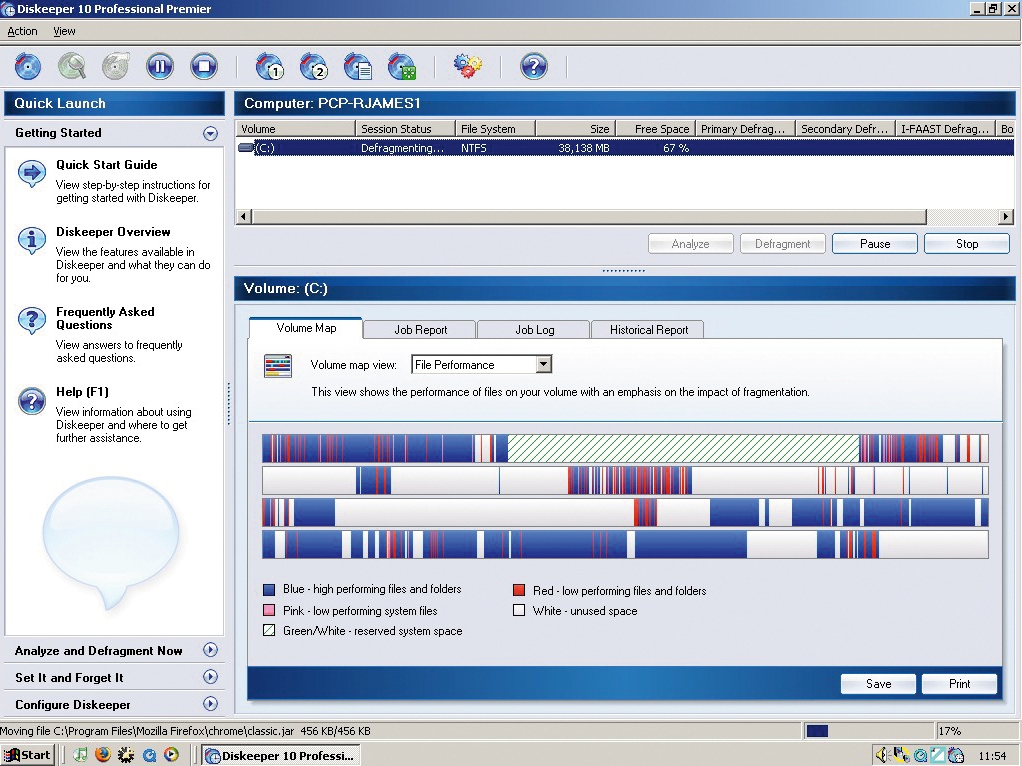Open Secondary defragmentation job icon (2)
This screenshot has width=1022, height=766.
314,66
